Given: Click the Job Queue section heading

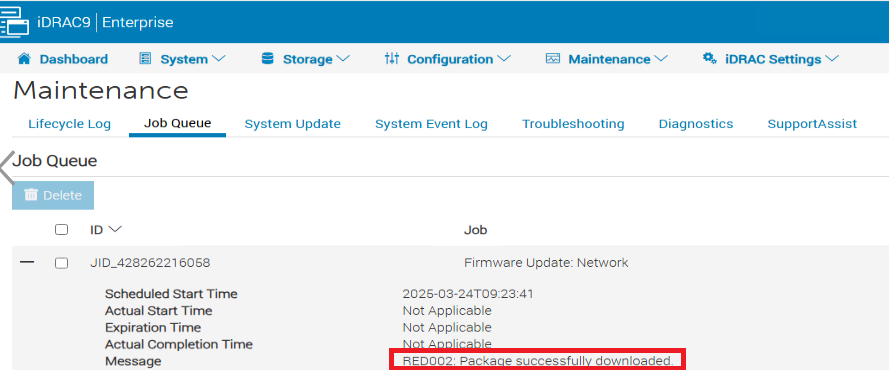Looking at the screenshot, I should point(54,161).
